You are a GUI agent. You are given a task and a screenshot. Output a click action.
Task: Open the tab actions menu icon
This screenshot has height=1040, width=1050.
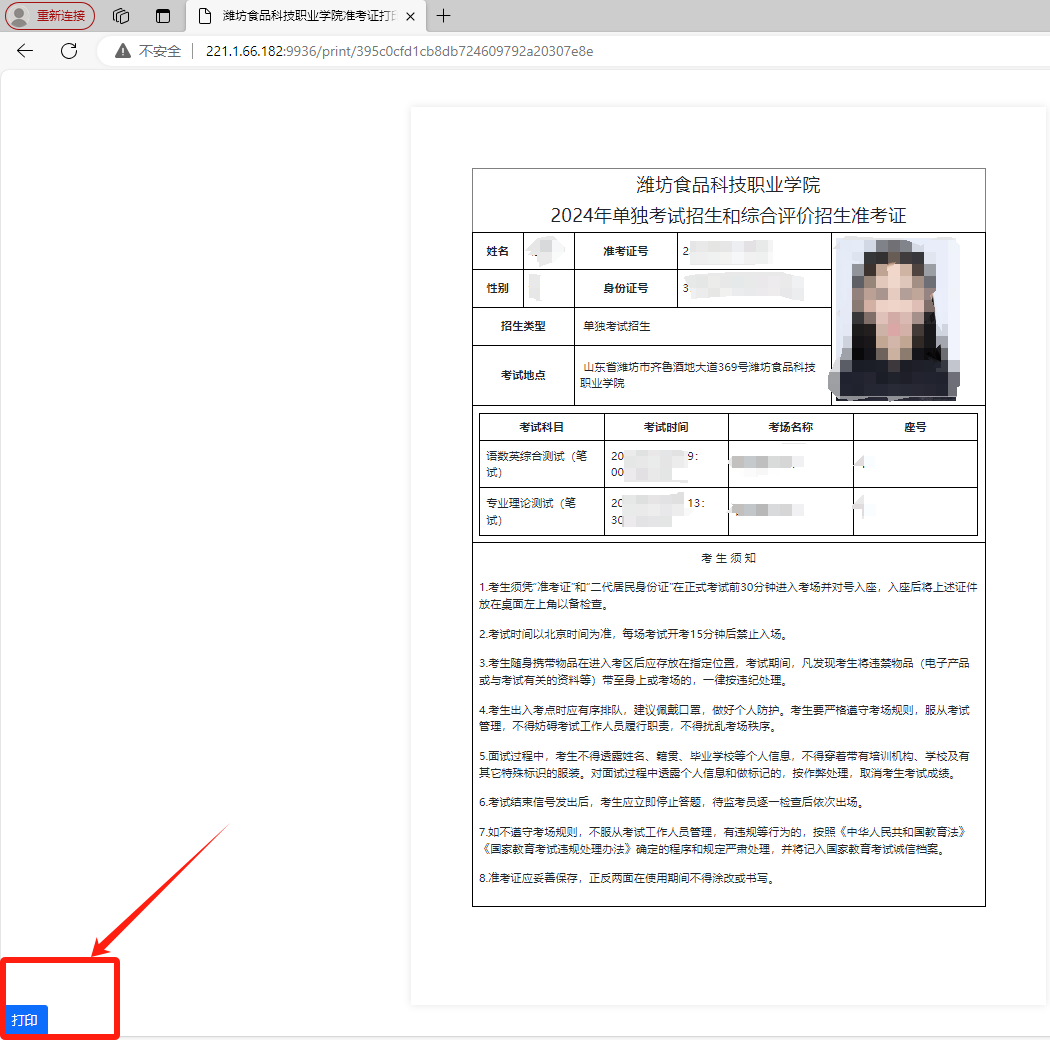[163, 16]
